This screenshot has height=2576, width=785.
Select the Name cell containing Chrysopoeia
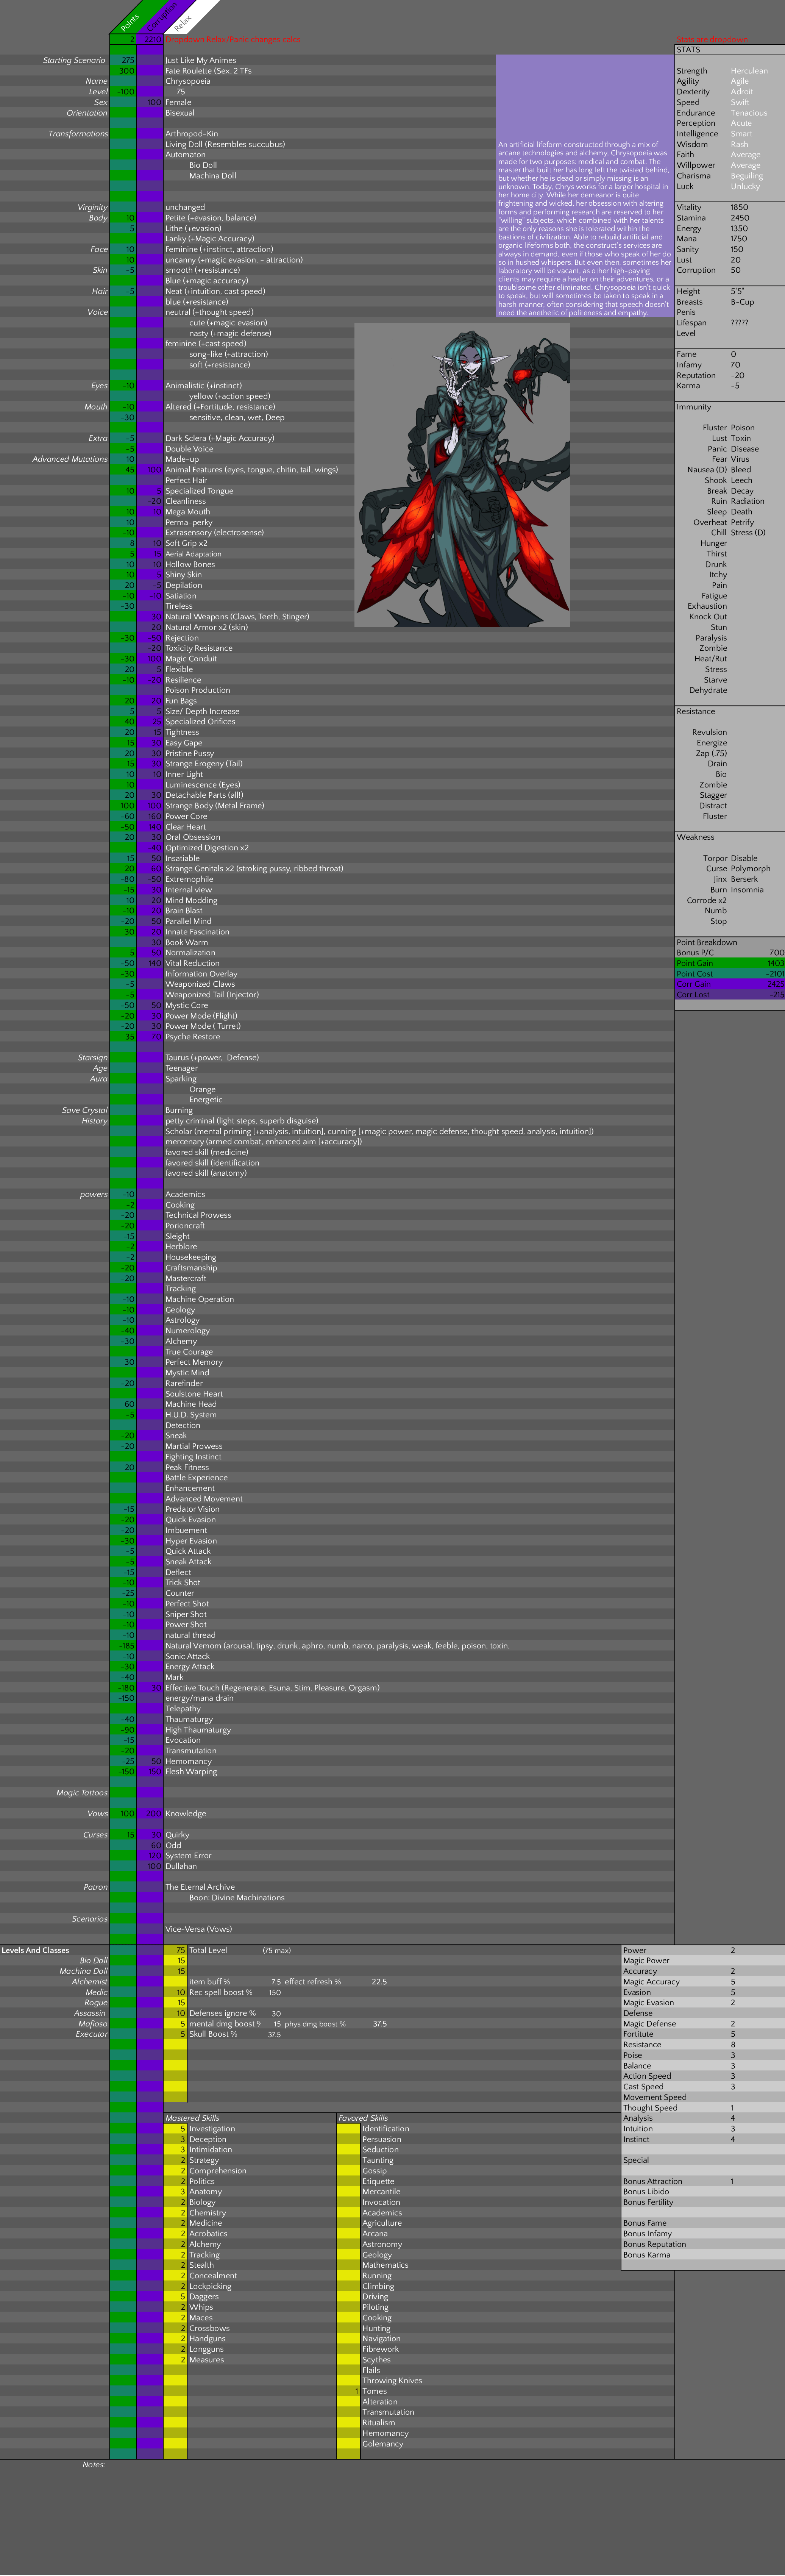pyautogui.click(x=188, y=81)
